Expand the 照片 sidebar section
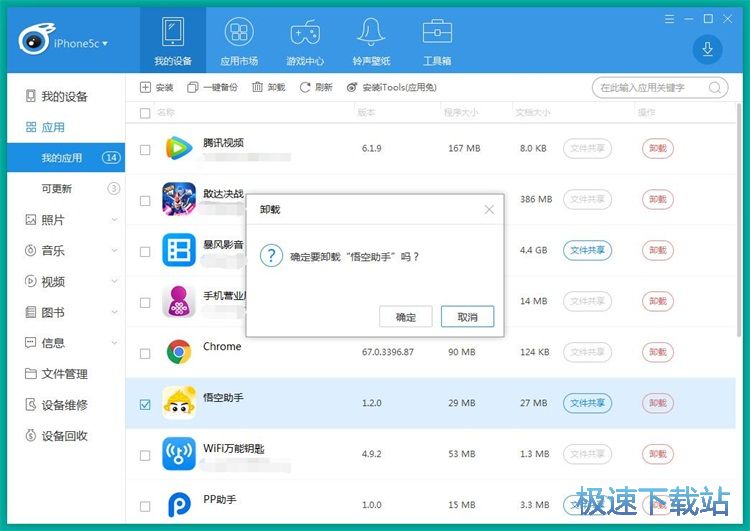The width and height of the screenshot is (750, 531). (x=114, y=220)
